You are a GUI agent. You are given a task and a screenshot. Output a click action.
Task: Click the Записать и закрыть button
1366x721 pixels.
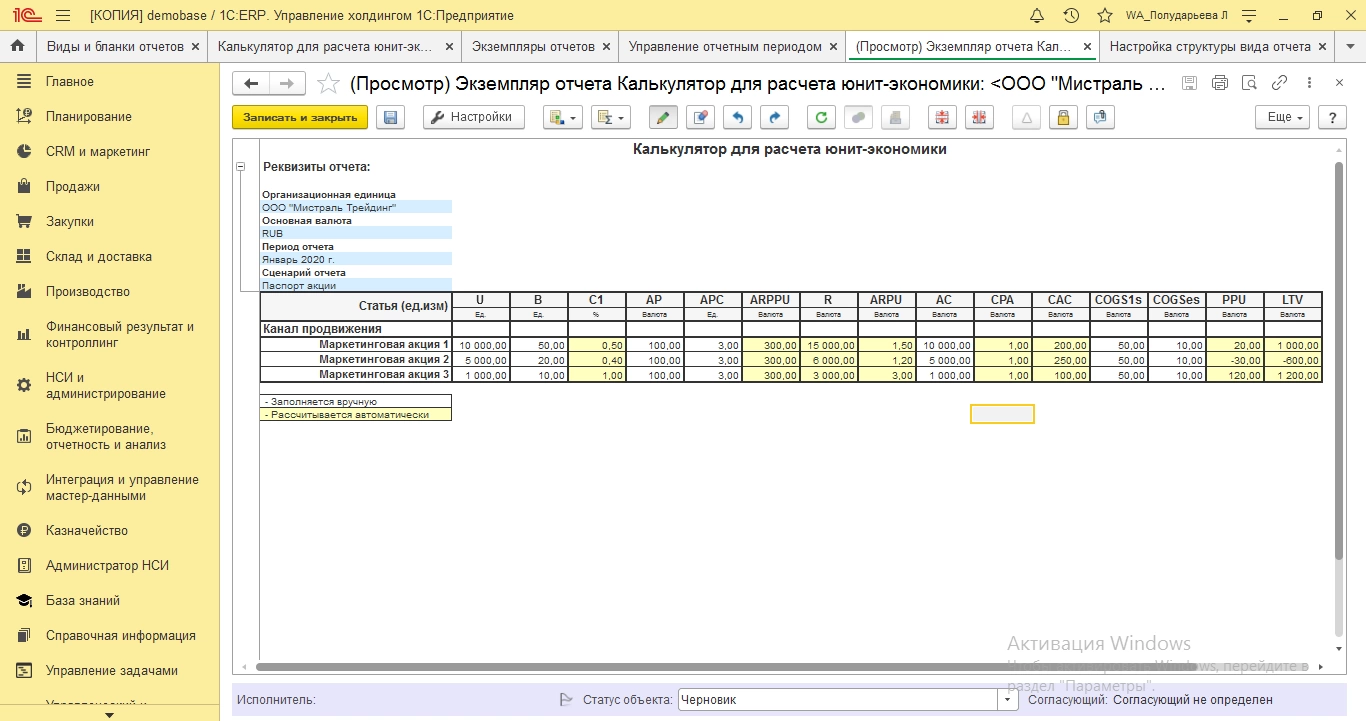point(300,118)
